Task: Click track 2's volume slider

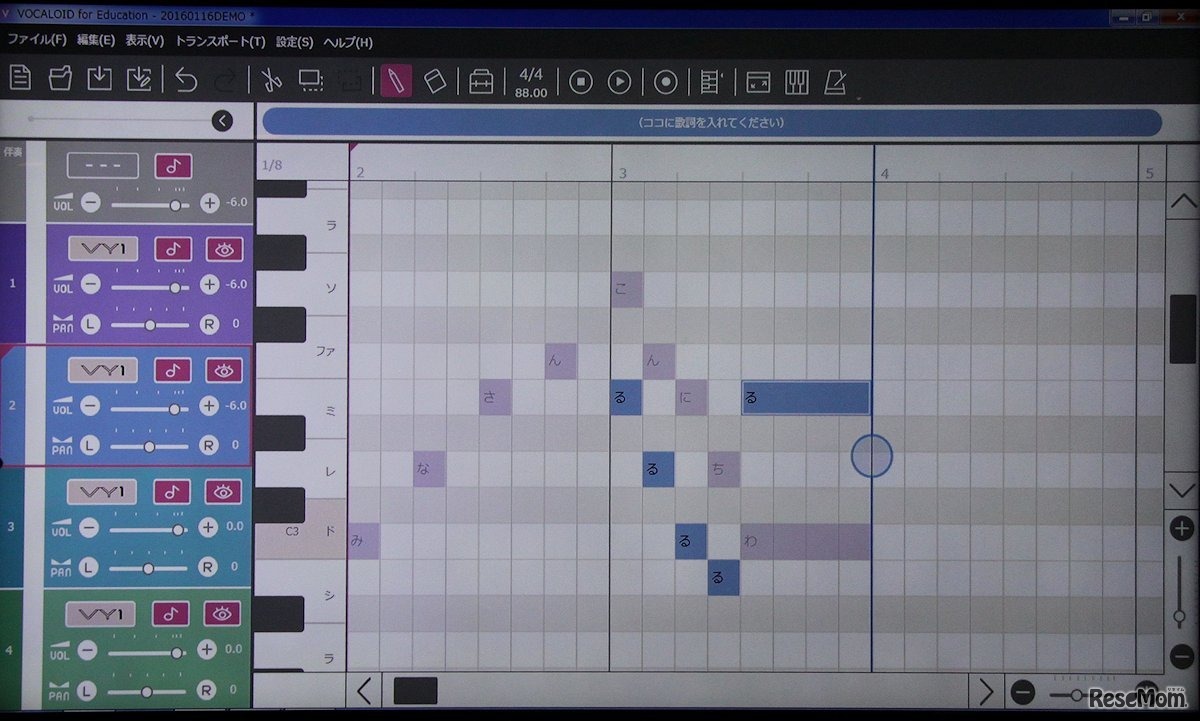Action: tap(150, 407)
